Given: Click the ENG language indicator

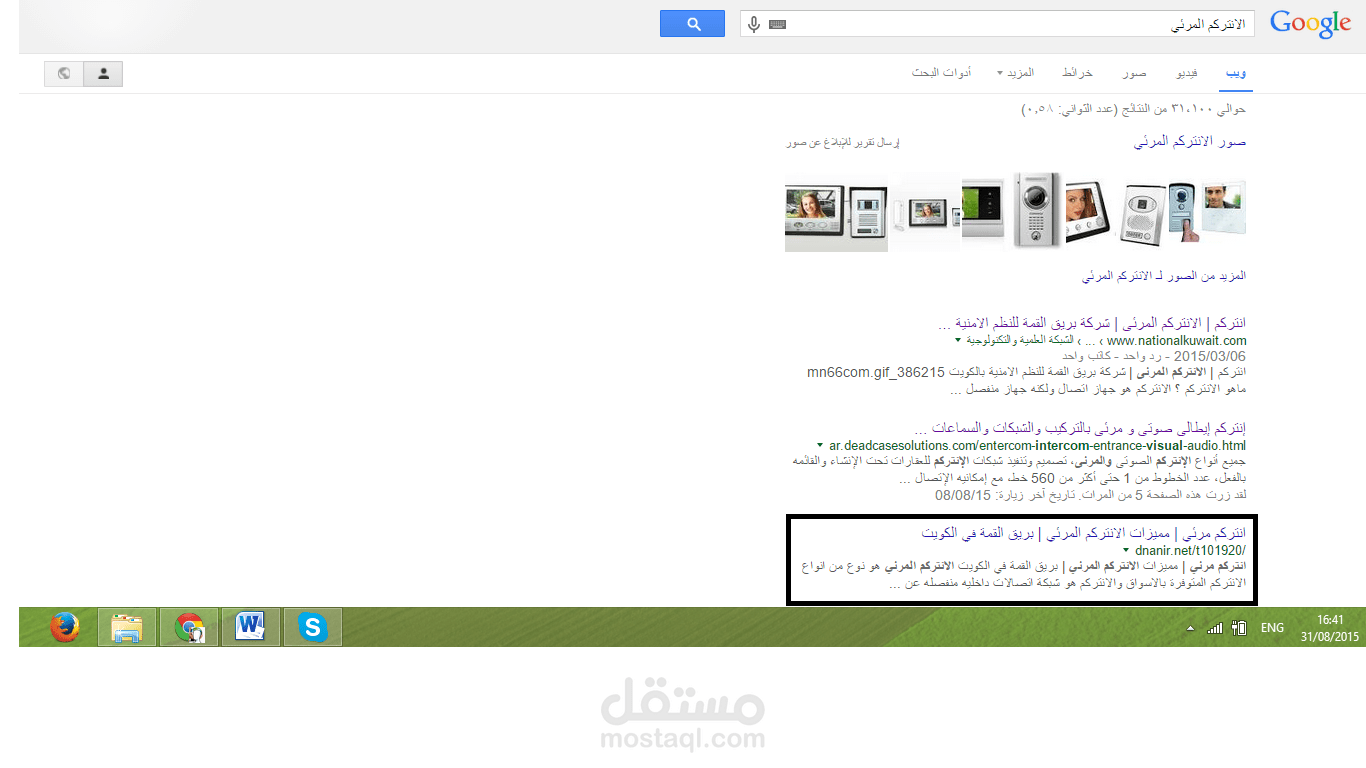Looking at the screenshot, I should pos(1272,628).
